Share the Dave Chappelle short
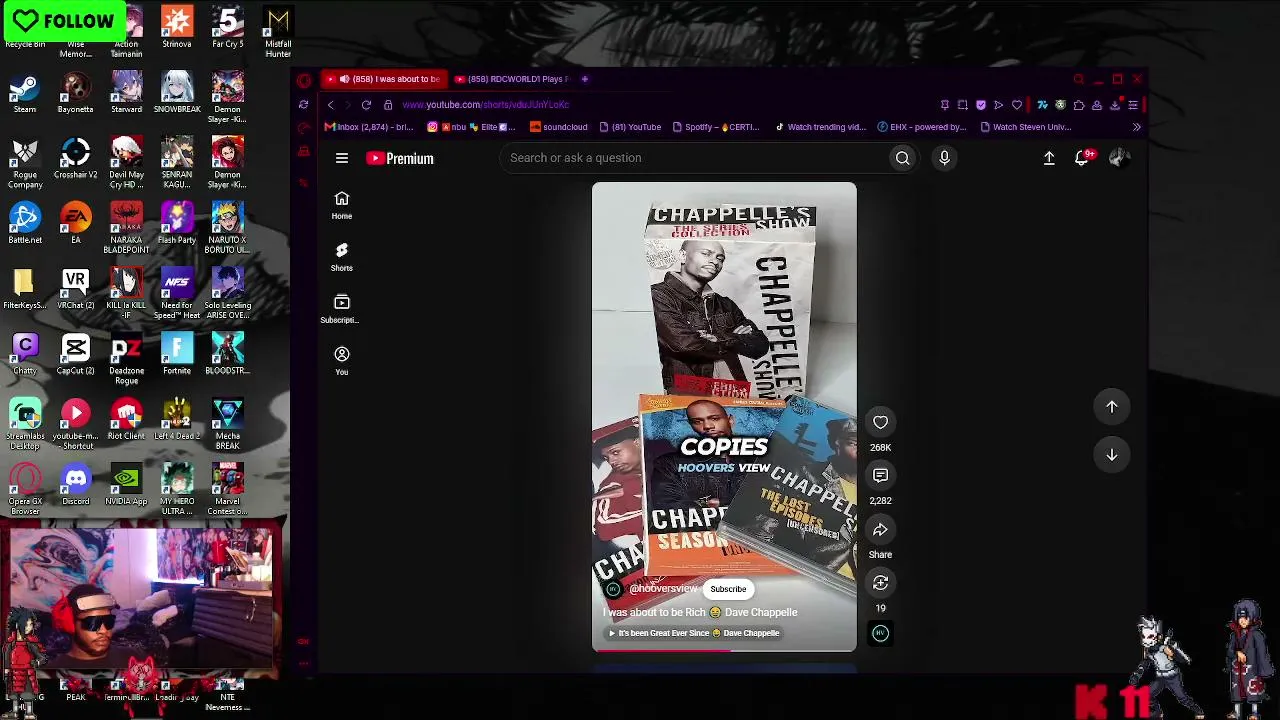1280x720 pixels. click(x=880, y=530)
